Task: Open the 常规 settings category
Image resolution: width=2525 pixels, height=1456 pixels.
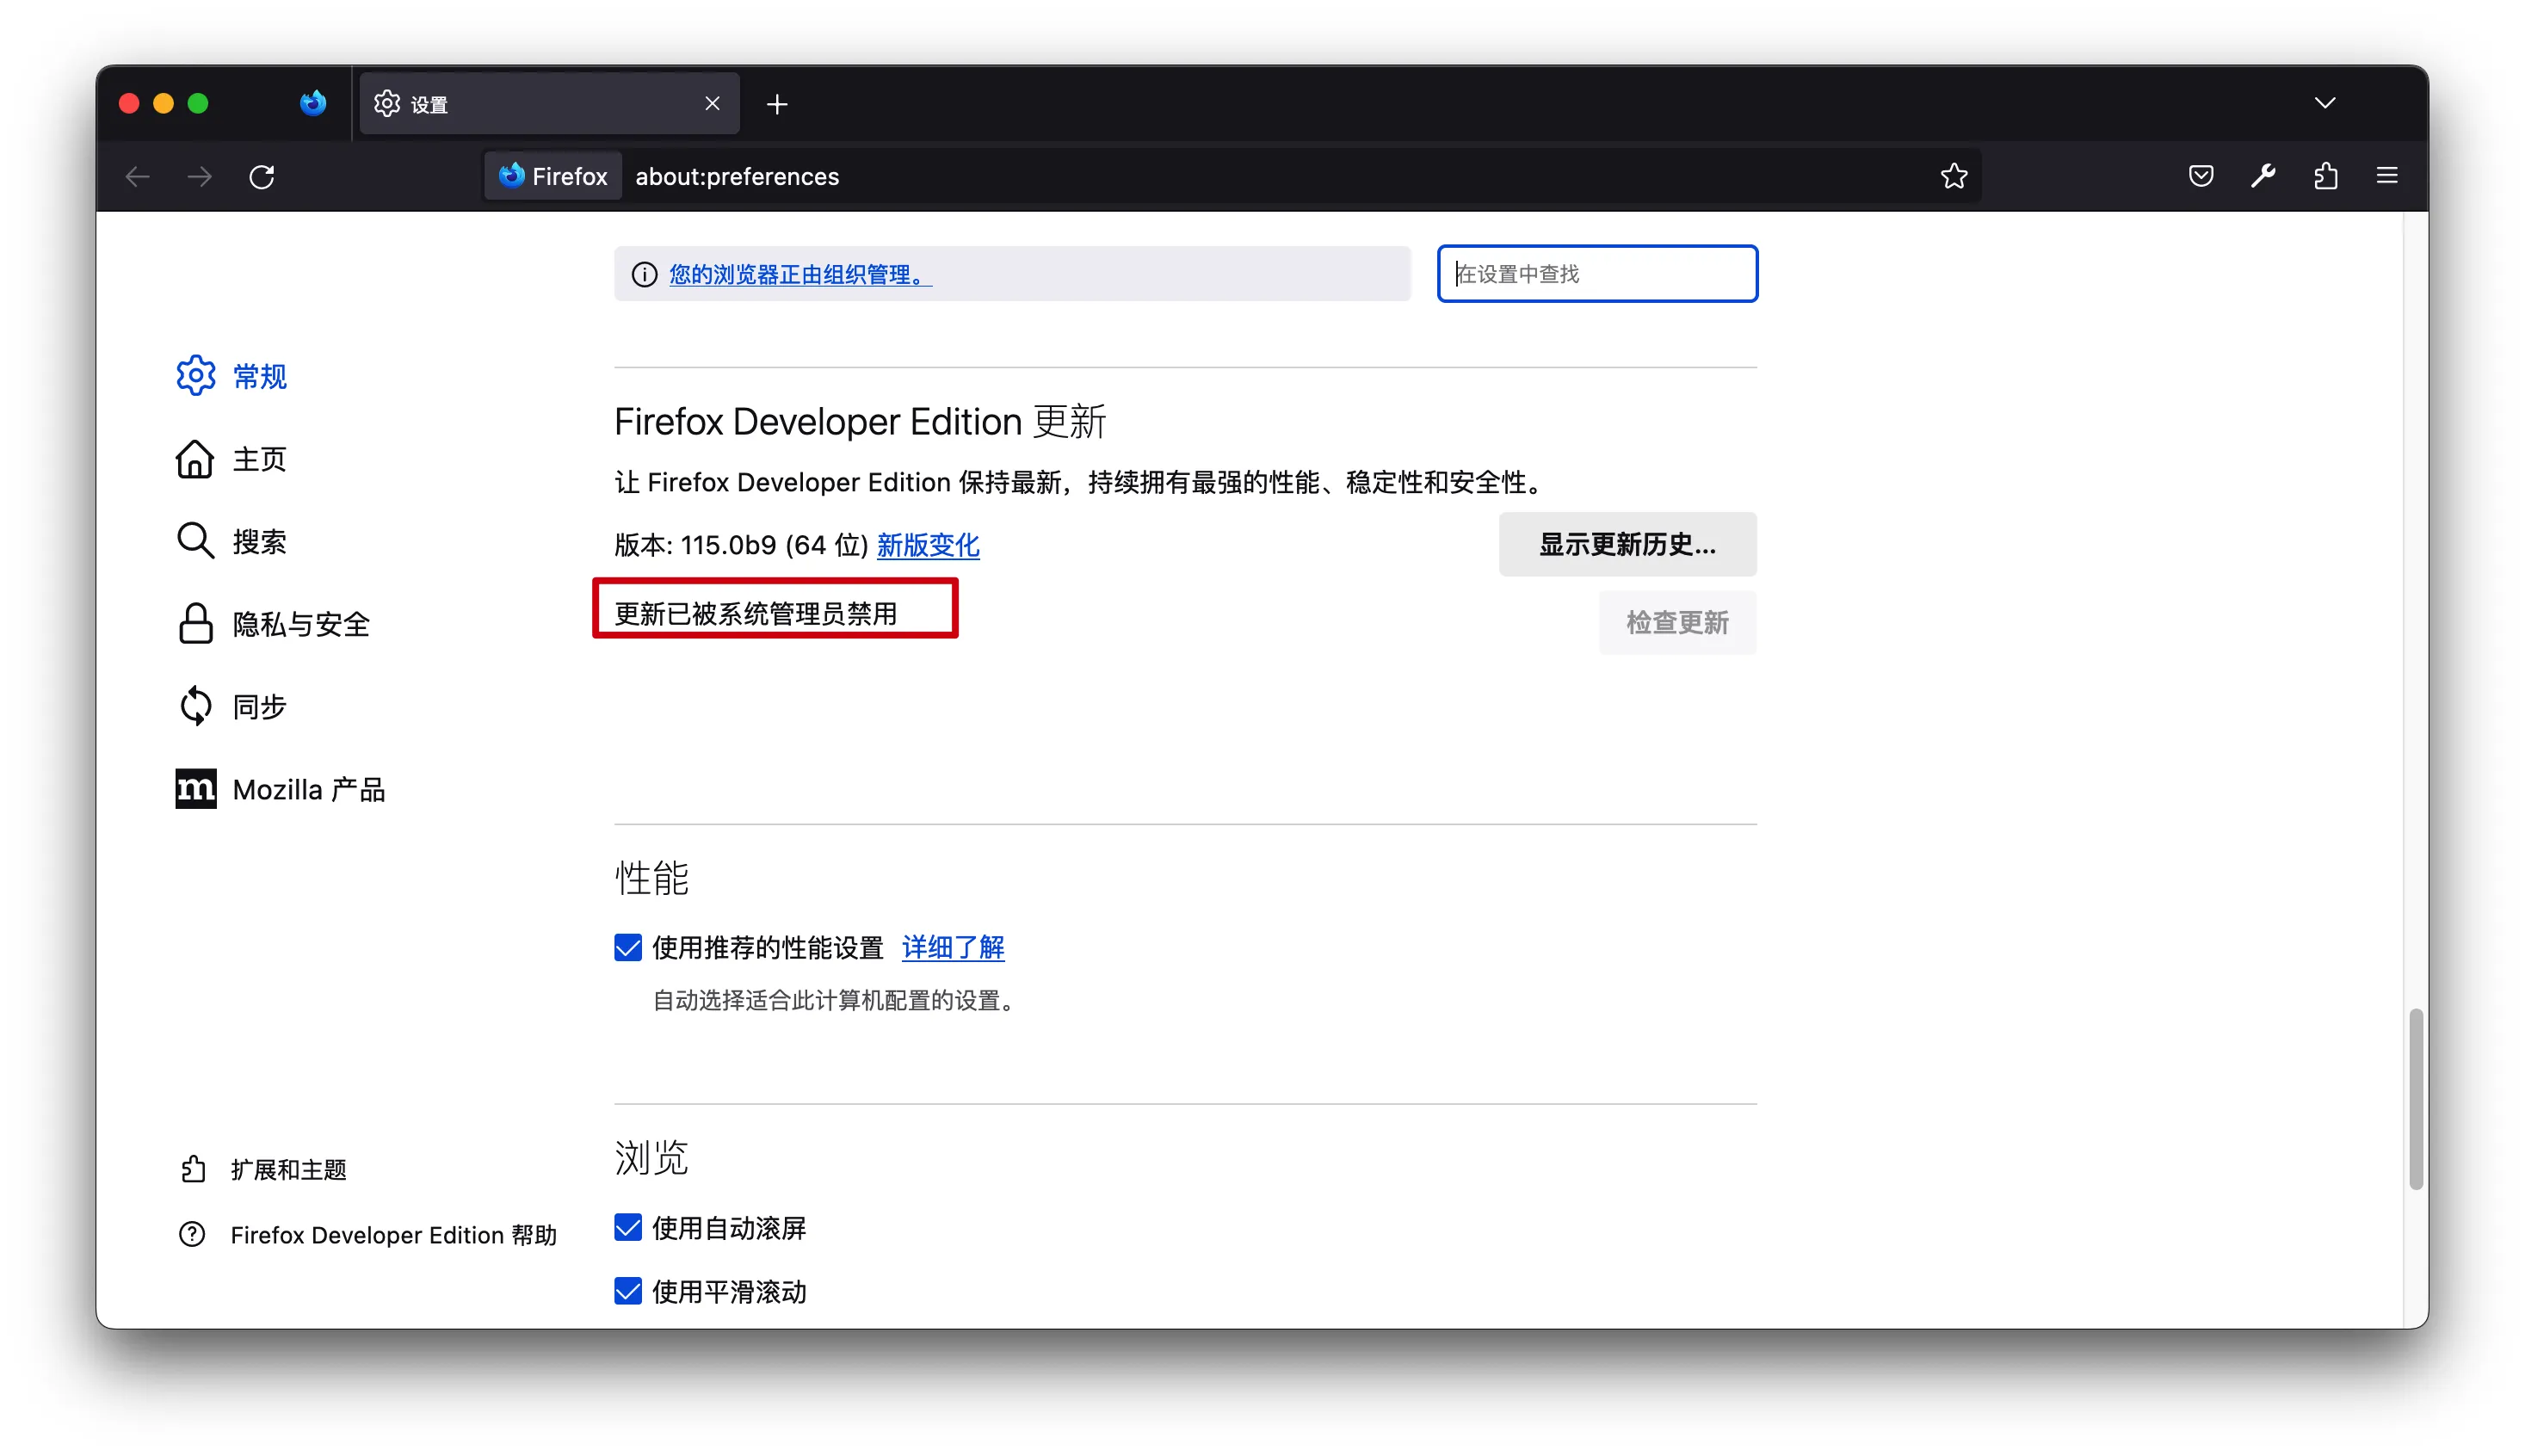Action: [x=232, y=376]
